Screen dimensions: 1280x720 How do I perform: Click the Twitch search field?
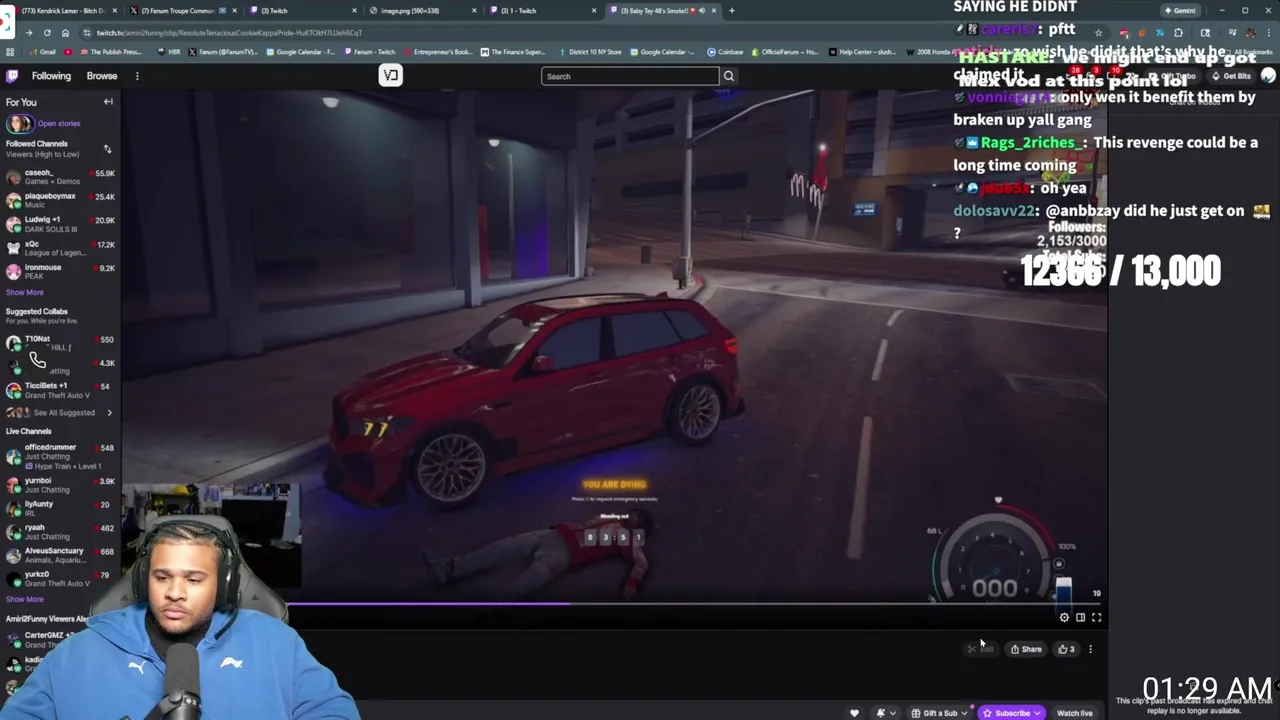tap(630, 76)
